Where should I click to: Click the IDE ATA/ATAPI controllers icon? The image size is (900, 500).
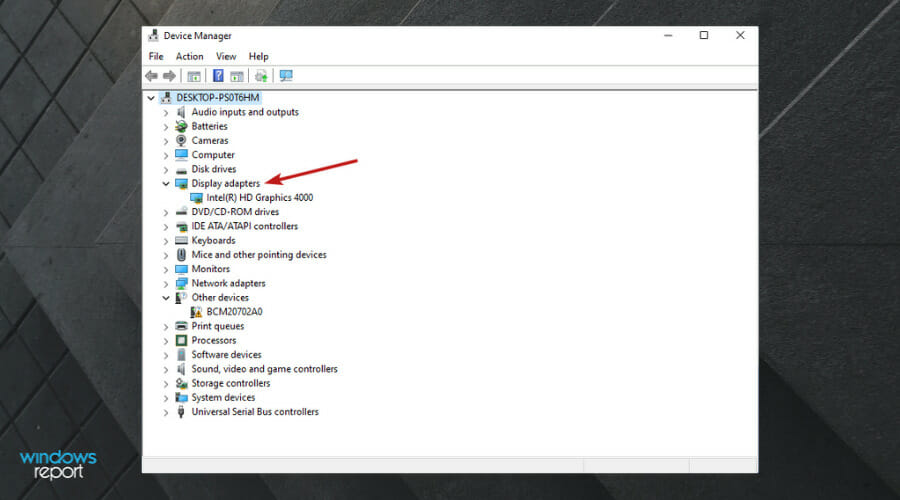pos(181,226)
